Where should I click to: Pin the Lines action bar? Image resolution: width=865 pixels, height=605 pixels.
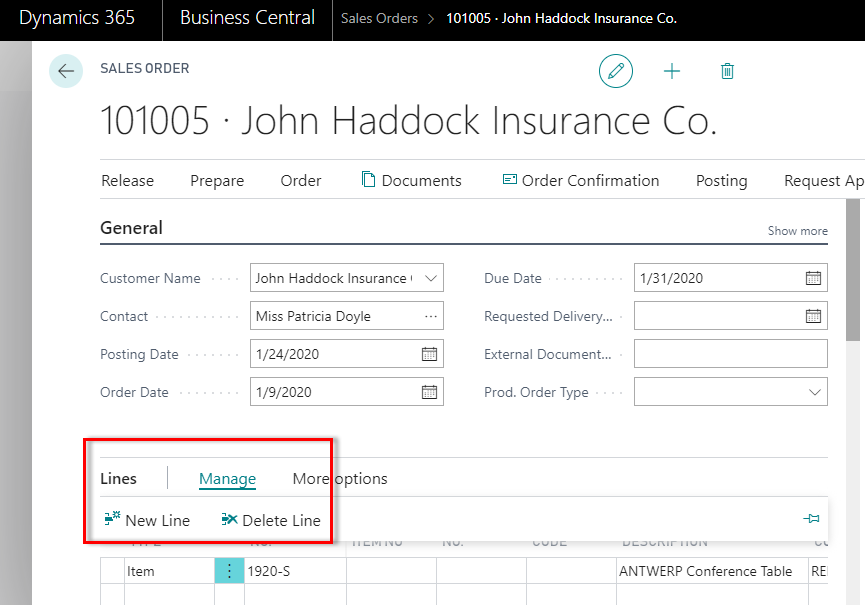811,519
